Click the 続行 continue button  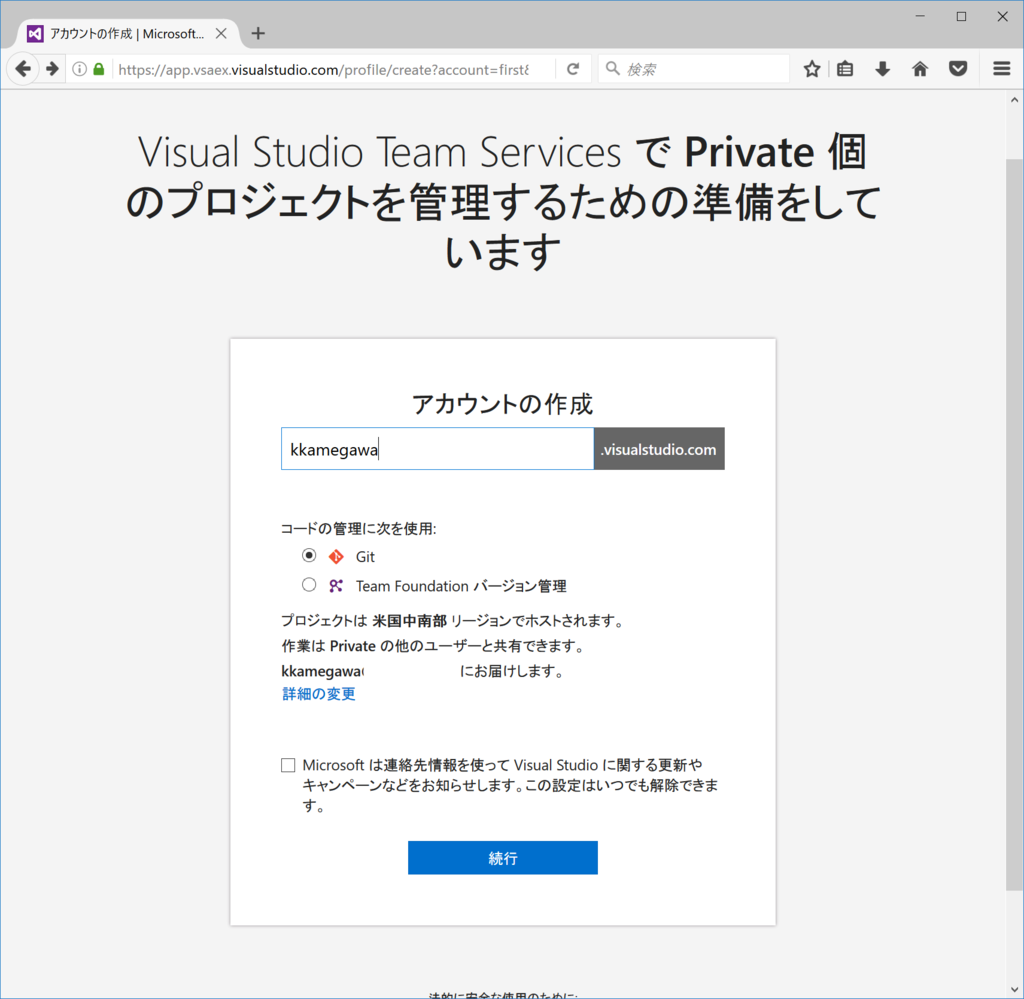pos(503,857)
